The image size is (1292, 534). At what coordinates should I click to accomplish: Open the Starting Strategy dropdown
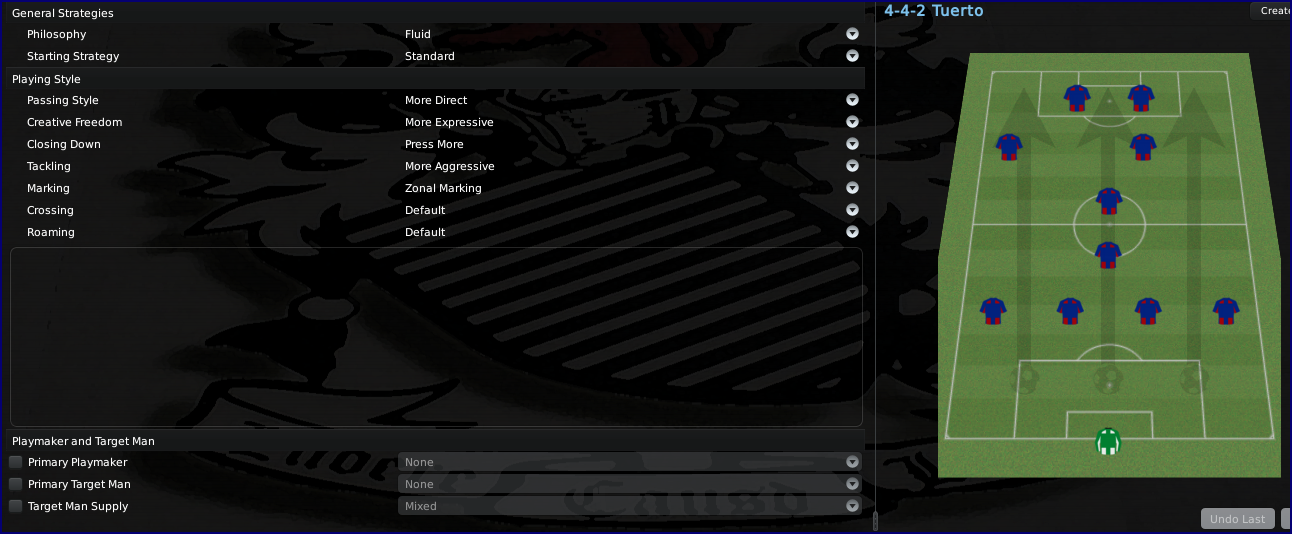click(852, 56)
